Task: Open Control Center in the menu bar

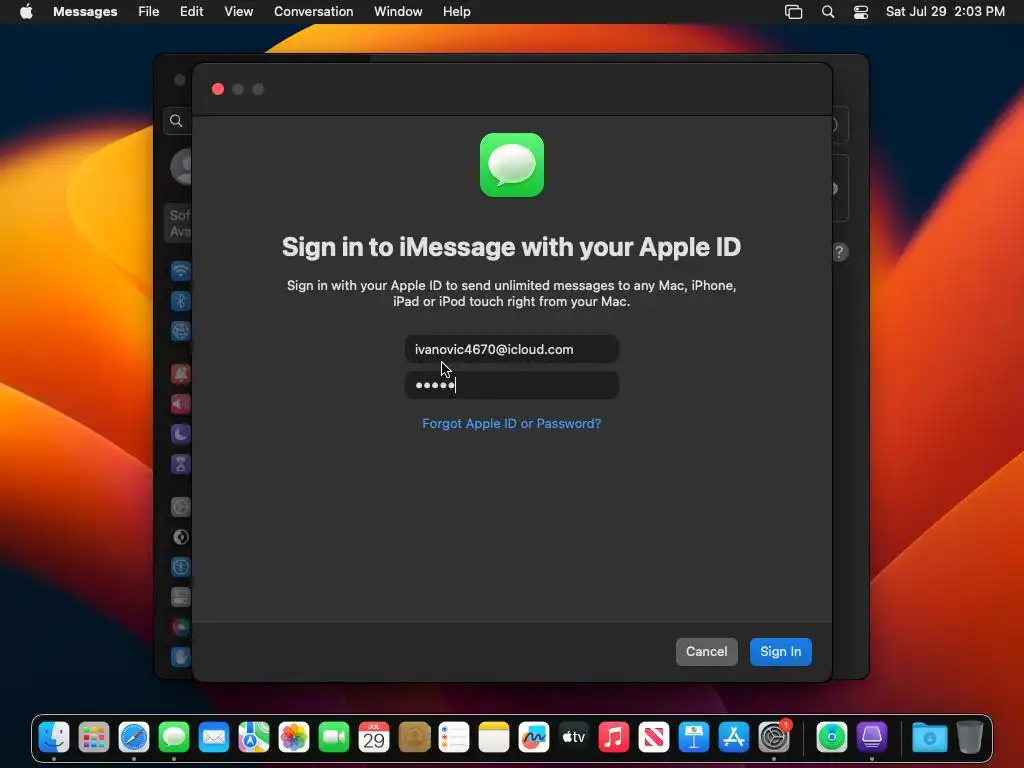Action: [861, 12]
